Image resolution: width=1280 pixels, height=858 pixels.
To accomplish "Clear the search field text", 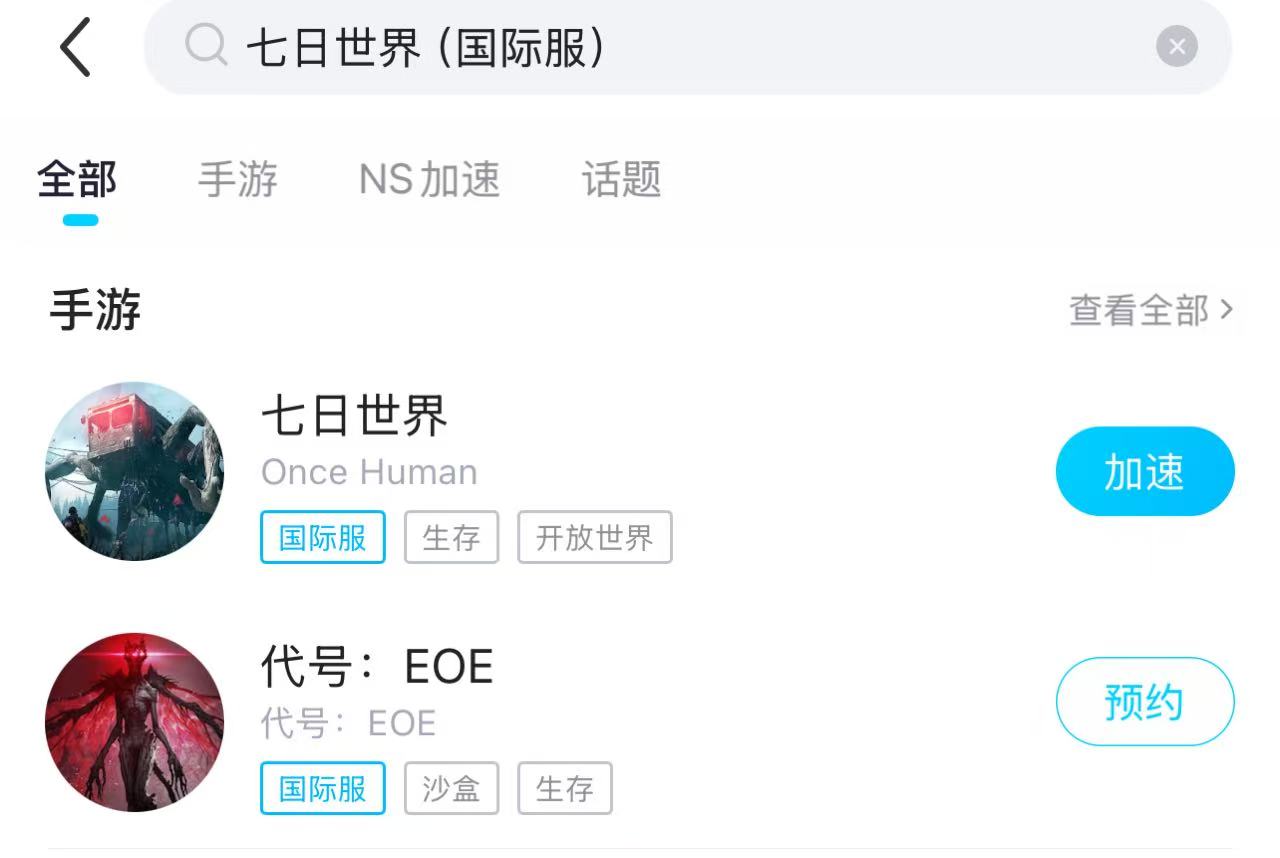I will pyautogui.click(x=1176, y=46).
